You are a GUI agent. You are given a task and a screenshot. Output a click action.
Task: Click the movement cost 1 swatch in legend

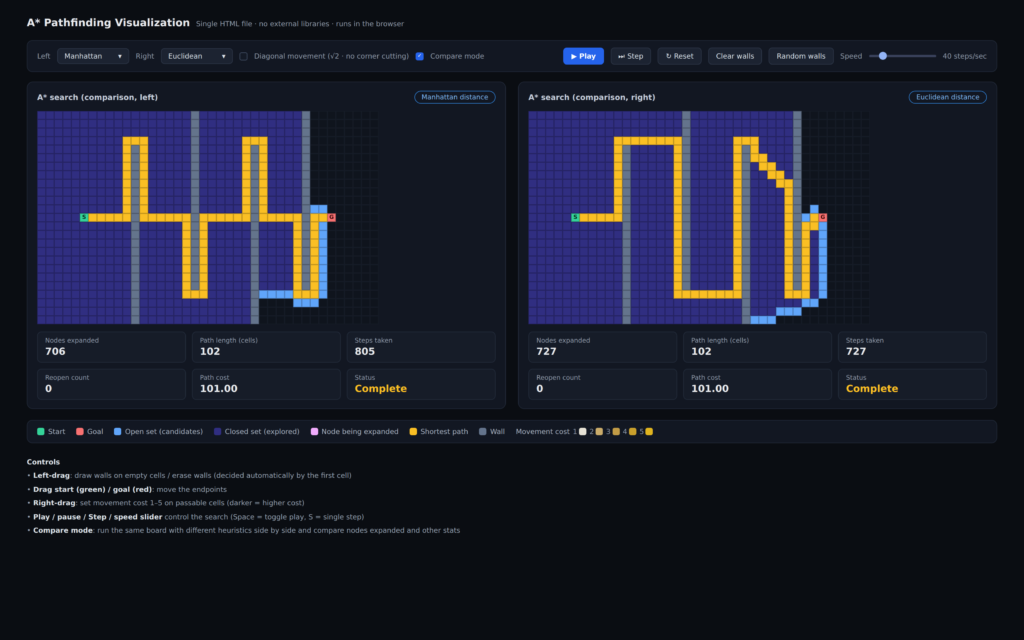pos(583,432)
